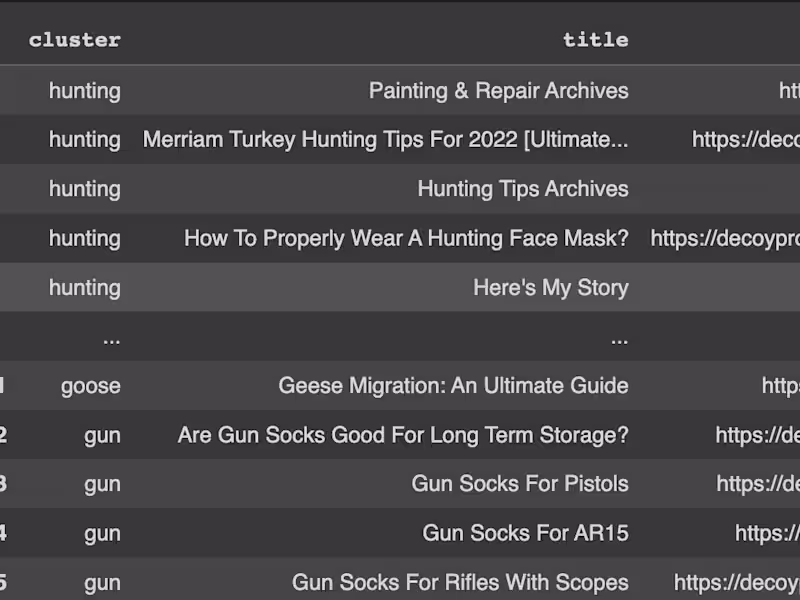Open the URL in the Merriam Turkey row
800x600 pixels.
pos(745,140)
